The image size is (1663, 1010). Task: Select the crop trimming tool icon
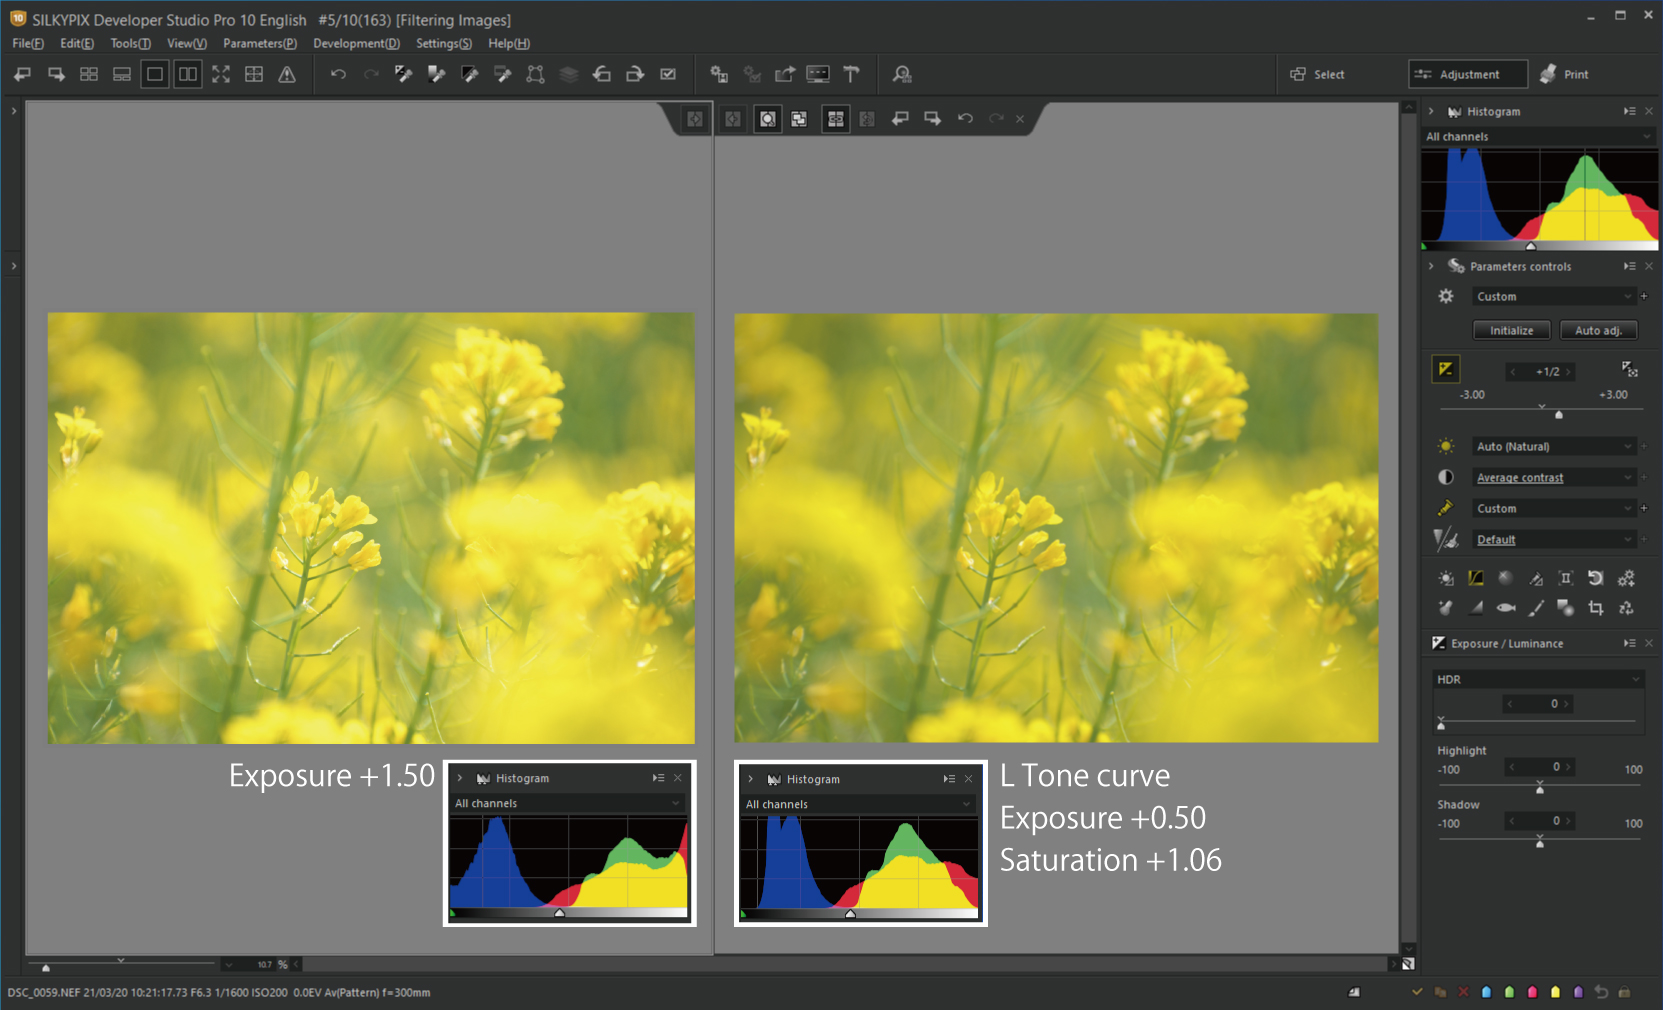1596,607
